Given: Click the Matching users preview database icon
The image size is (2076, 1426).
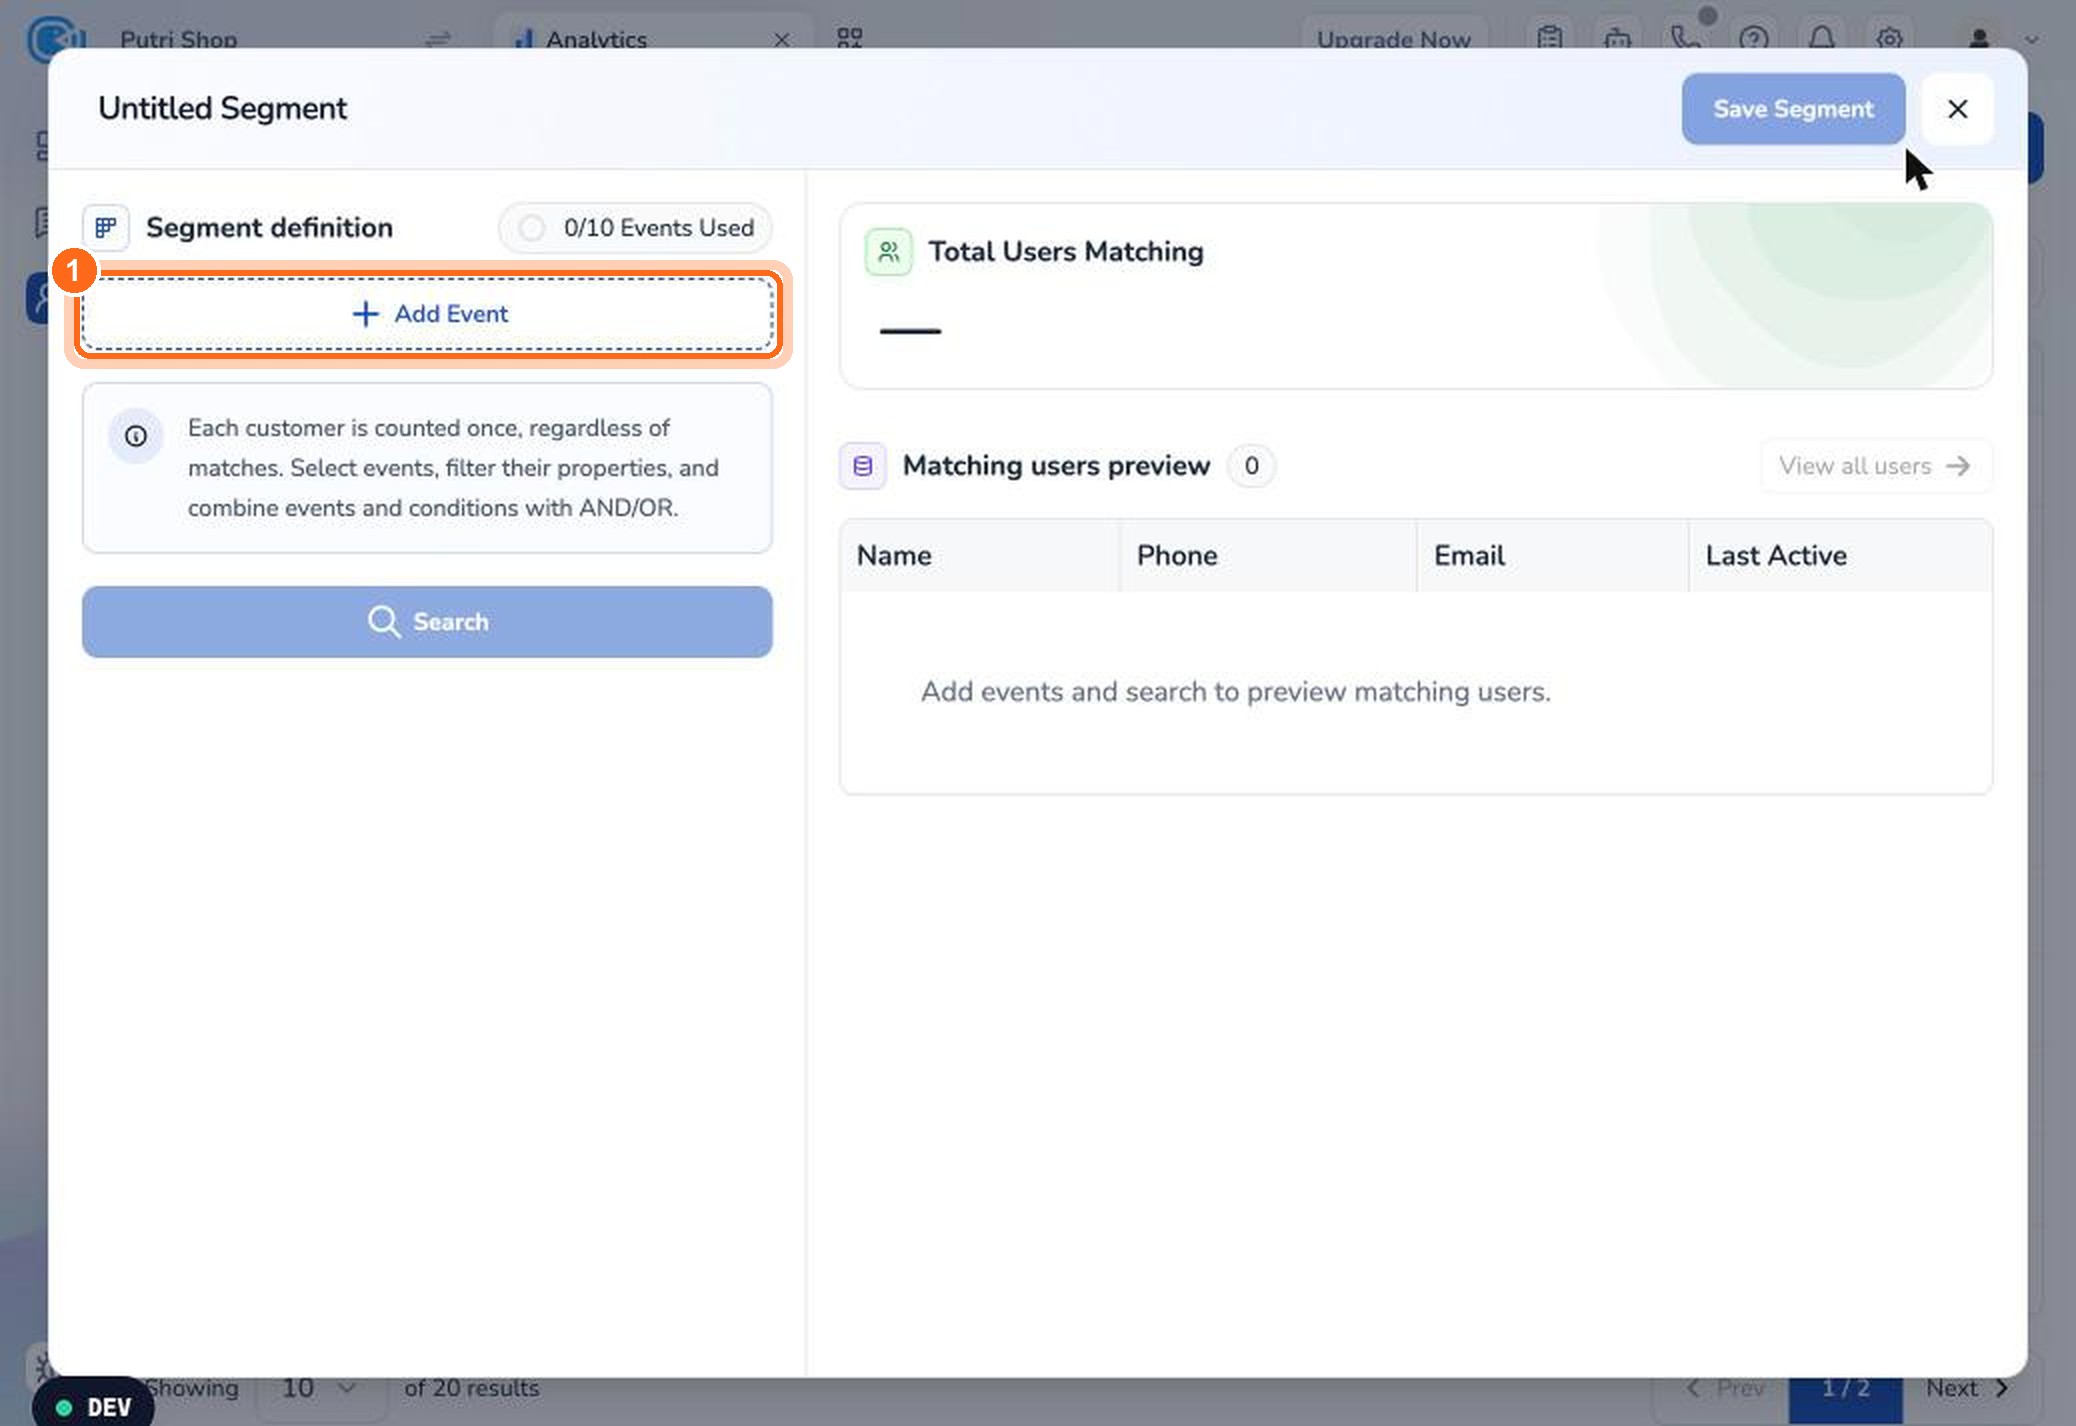Looking at the screenshot, I should click(x=863, y=466).
